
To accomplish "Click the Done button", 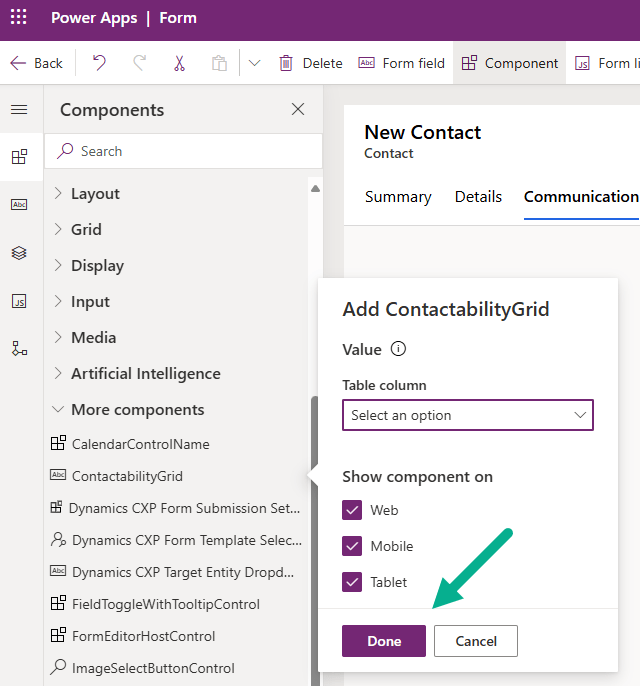I will 384,641.
